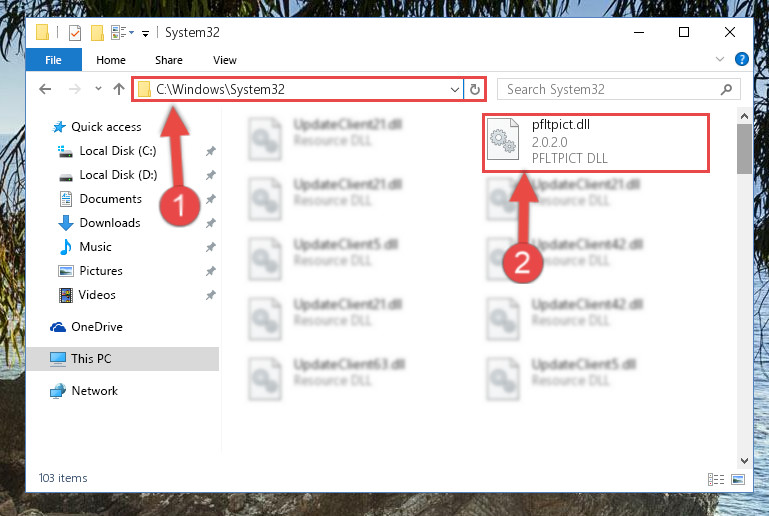This screenshot has height=516, width=769.
Task: Click New folder quick access toolbar icon
Action: click(x=97, y=33)
